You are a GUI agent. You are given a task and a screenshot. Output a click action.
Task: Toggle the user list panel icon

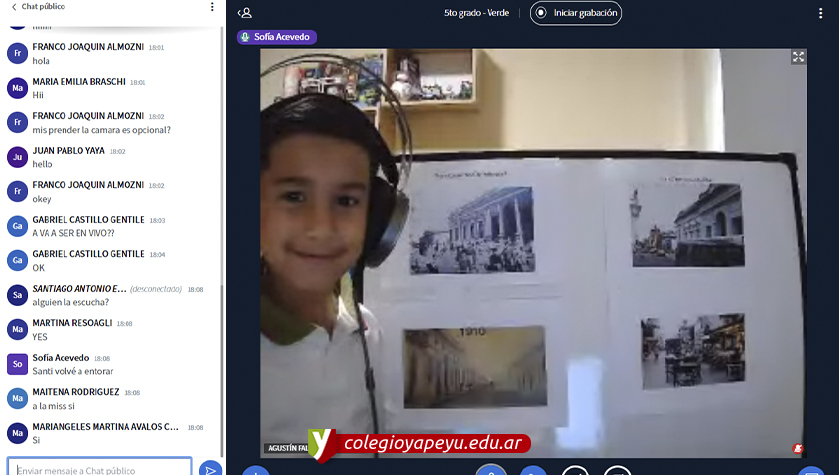(245, 13)
